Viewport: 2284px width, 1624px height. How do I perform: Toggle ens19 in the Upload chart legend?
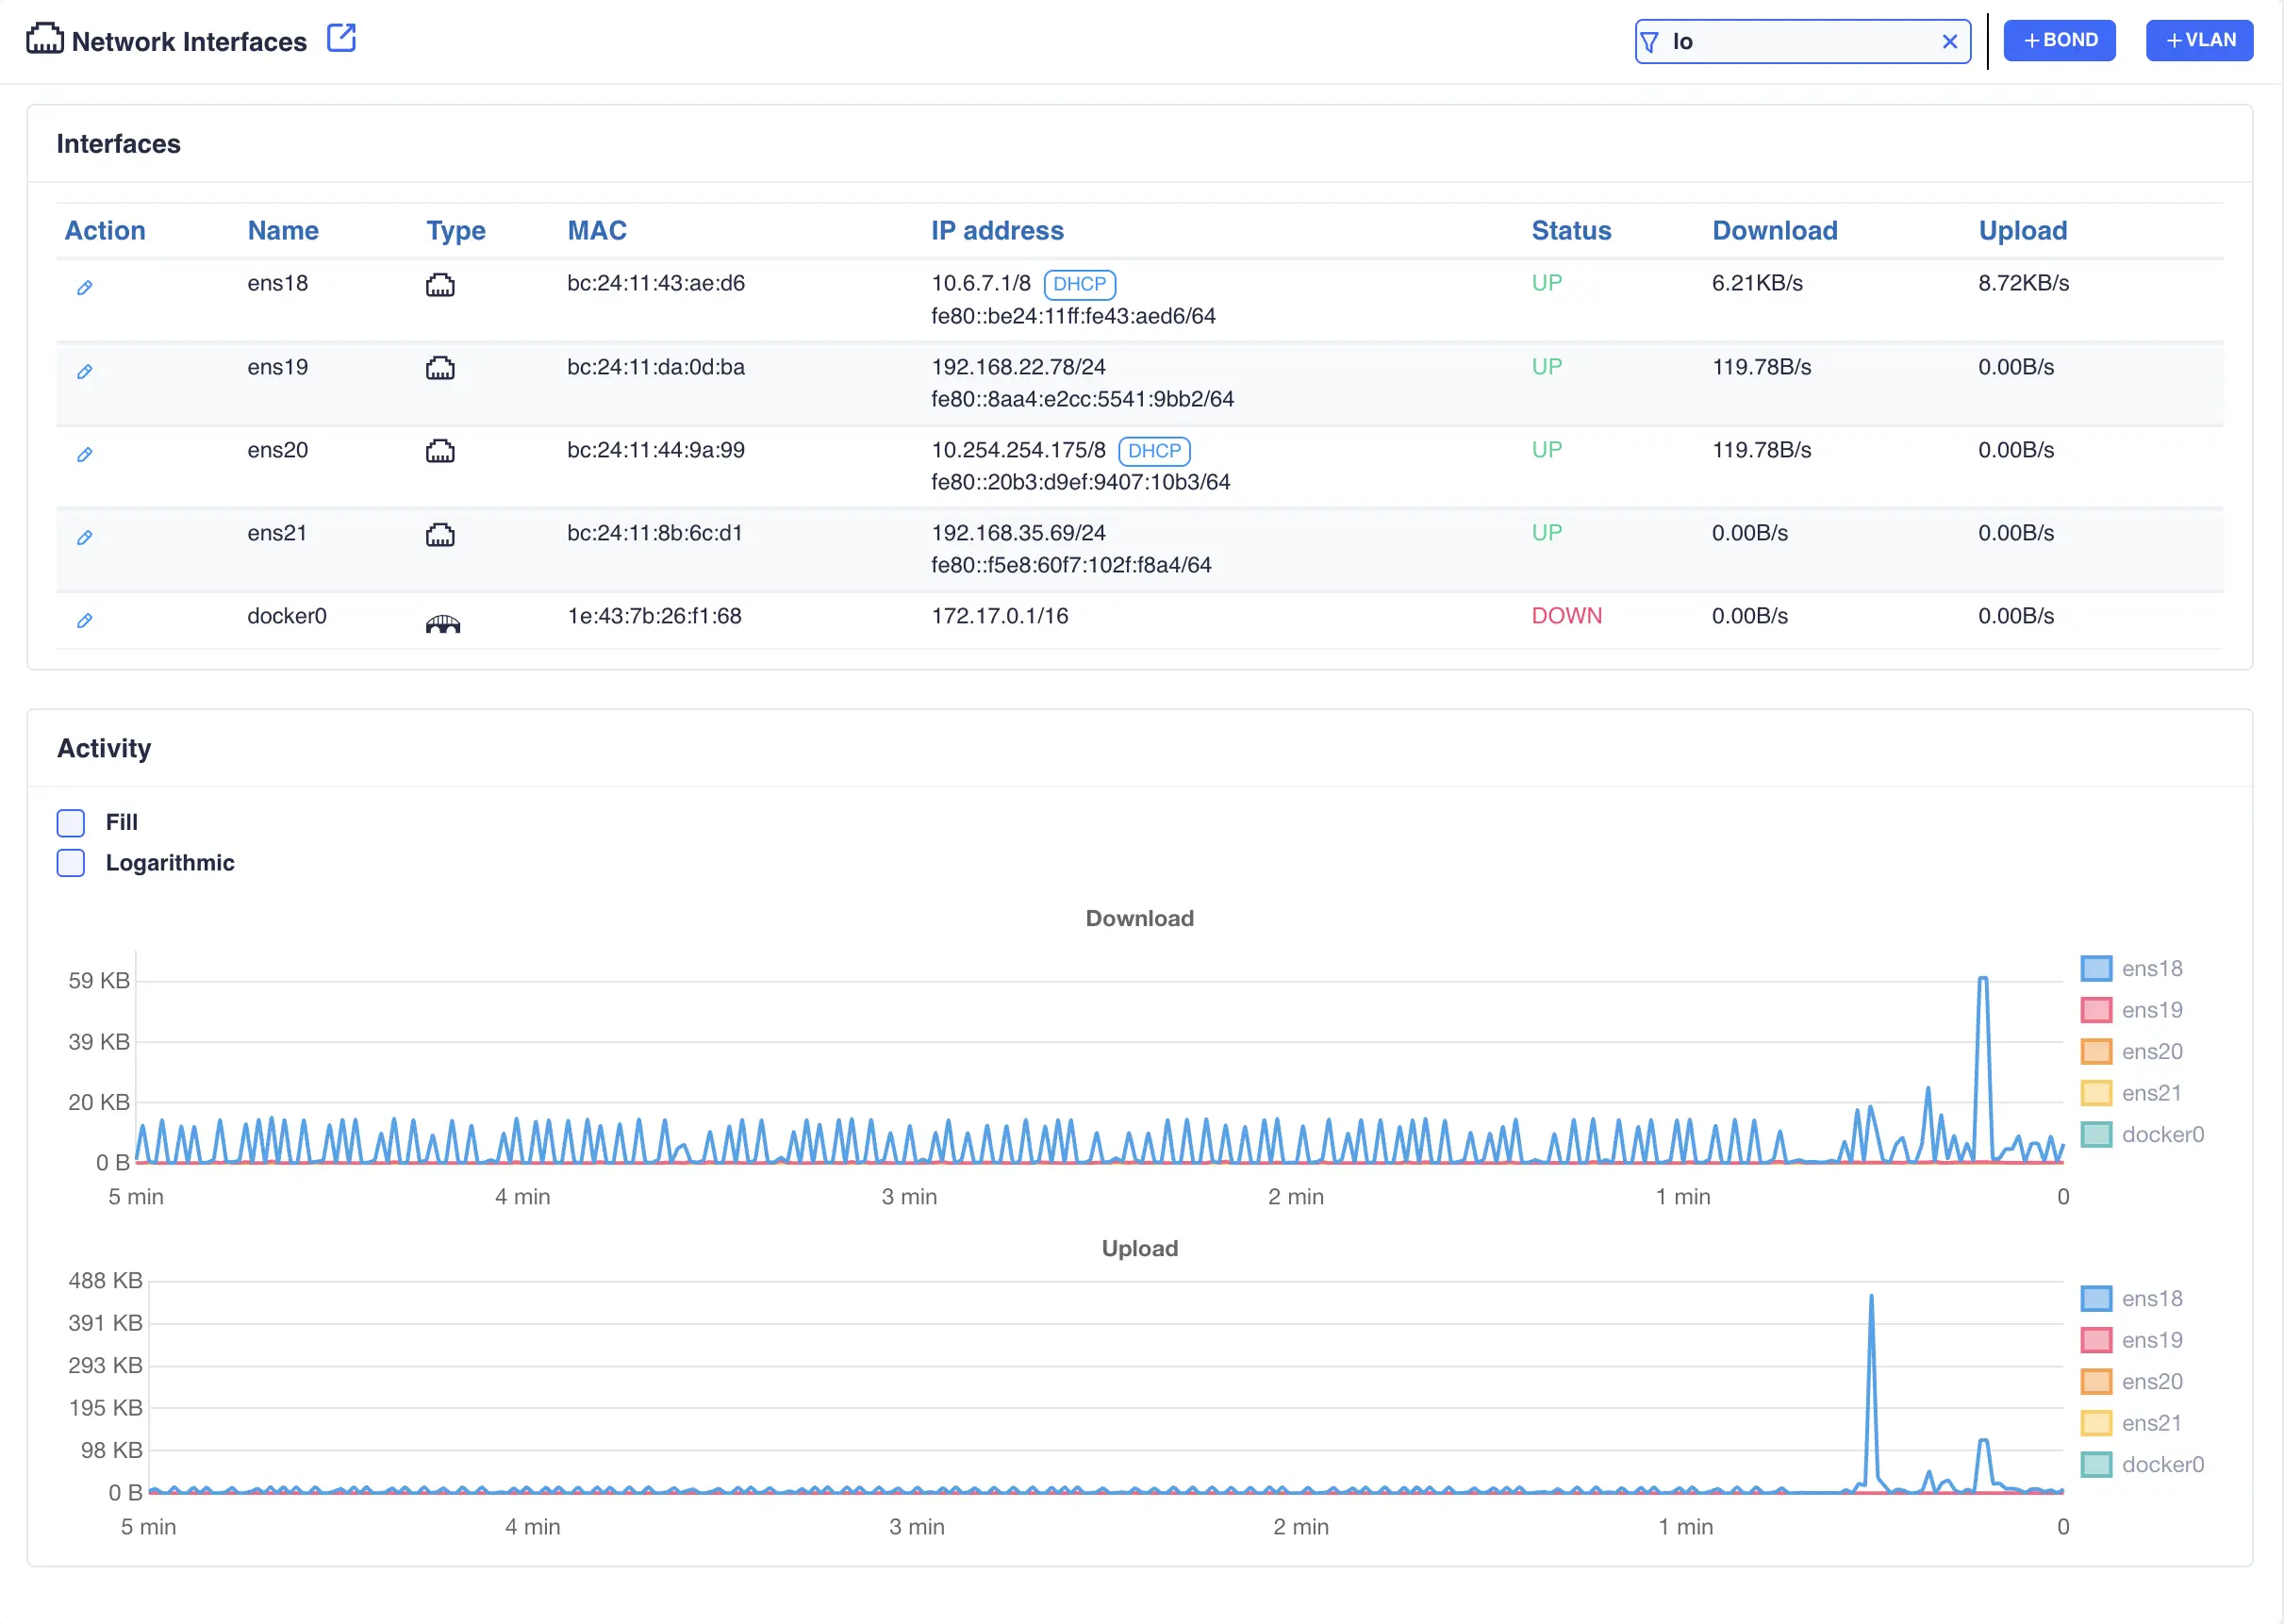pyautogui.click(x=2131, y=1340)
